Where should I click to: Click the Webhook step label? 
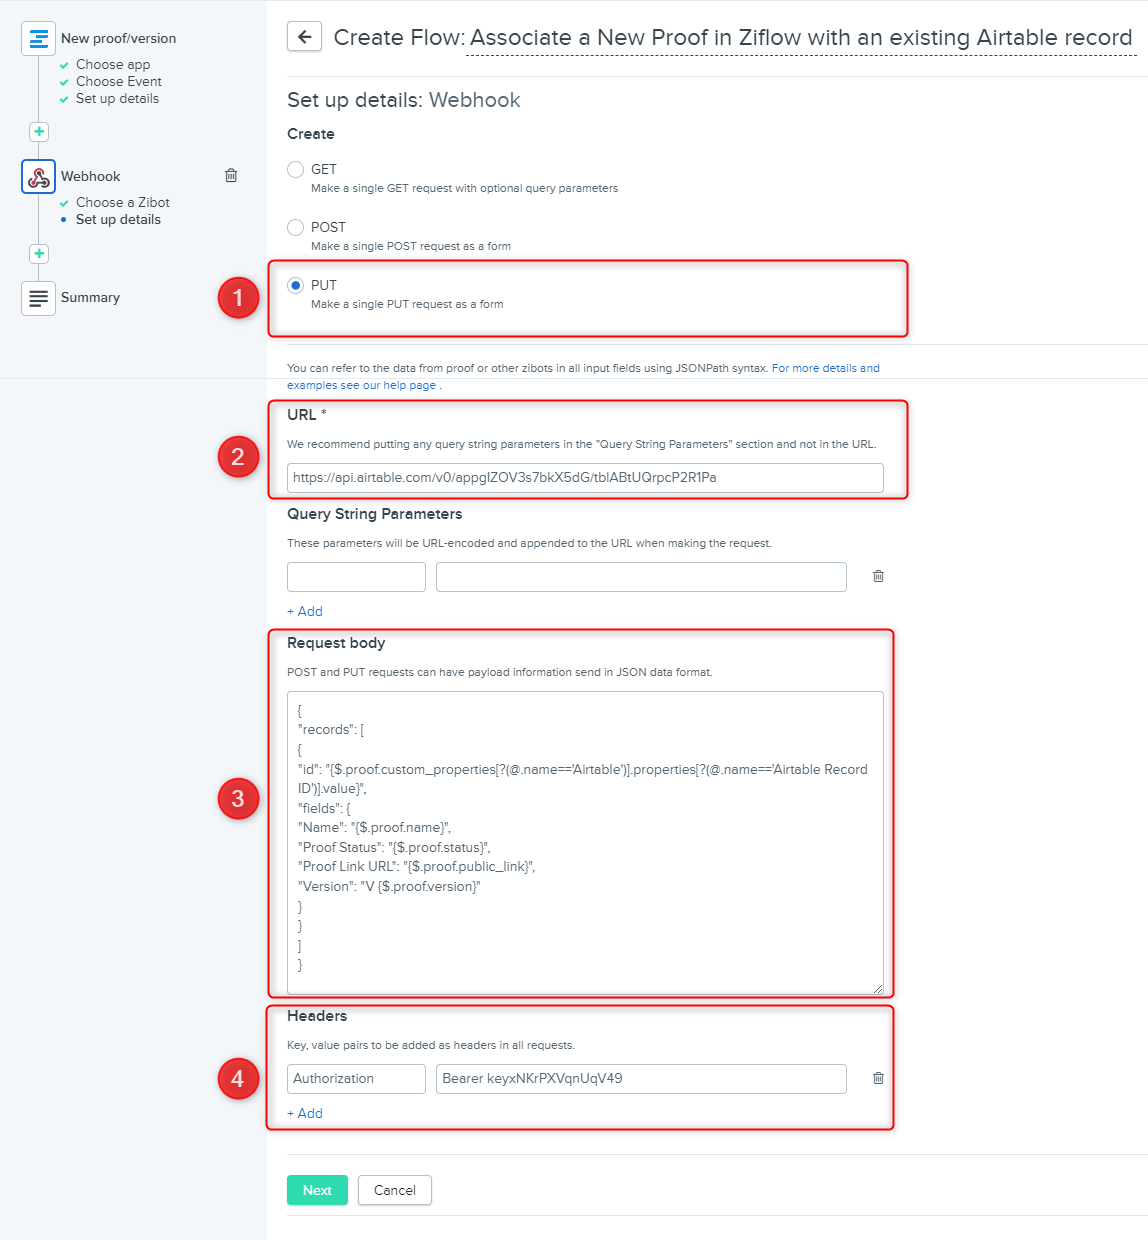pyautogui.click(x=90, y=176)
